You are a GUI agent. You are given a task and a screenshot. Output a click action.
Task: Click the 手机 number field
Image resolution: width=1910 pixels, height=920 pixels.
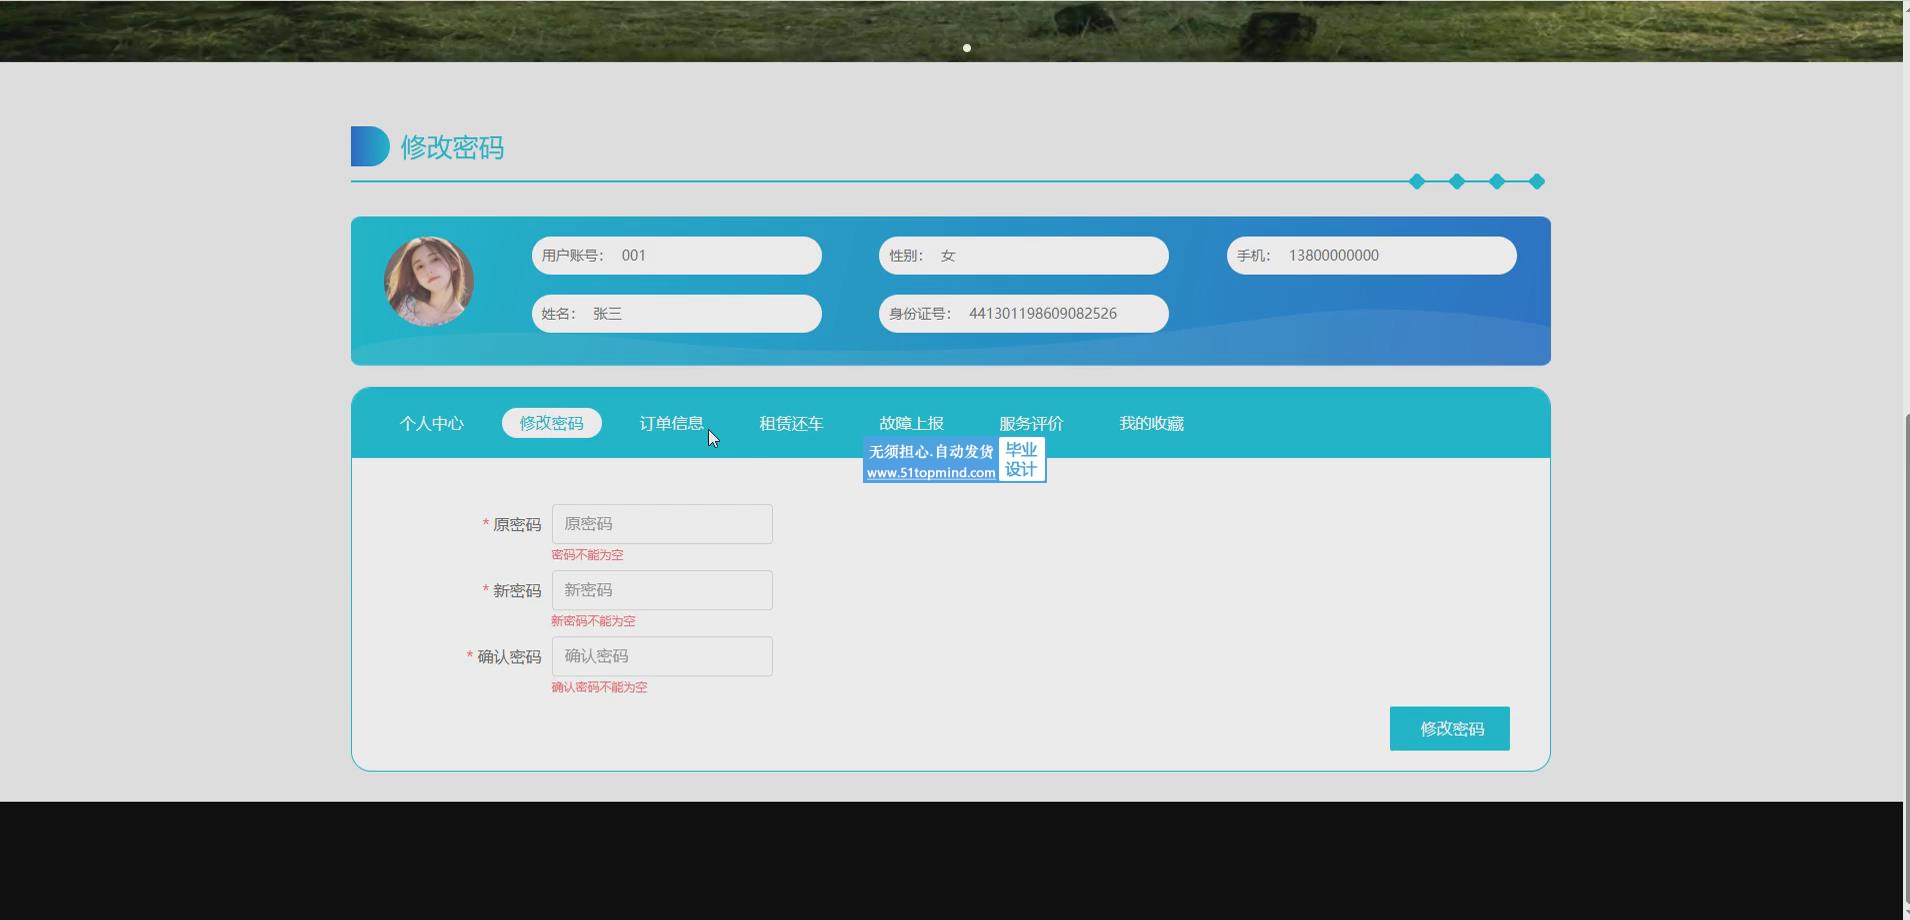click(1371, 256)
